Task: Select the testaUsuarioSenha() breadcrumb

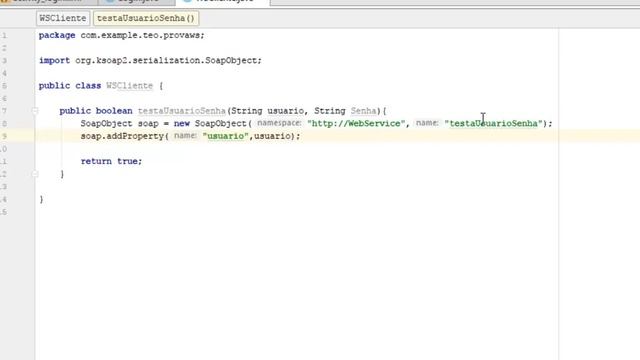Action: coord(146,18)
